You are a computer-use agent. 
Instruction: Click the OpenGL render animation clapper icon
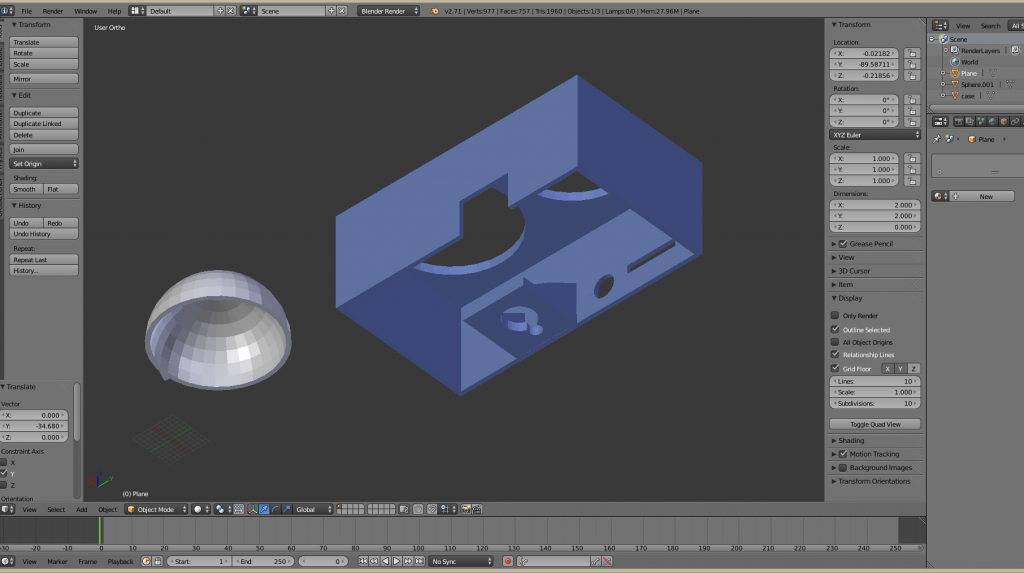coord(477,509)
